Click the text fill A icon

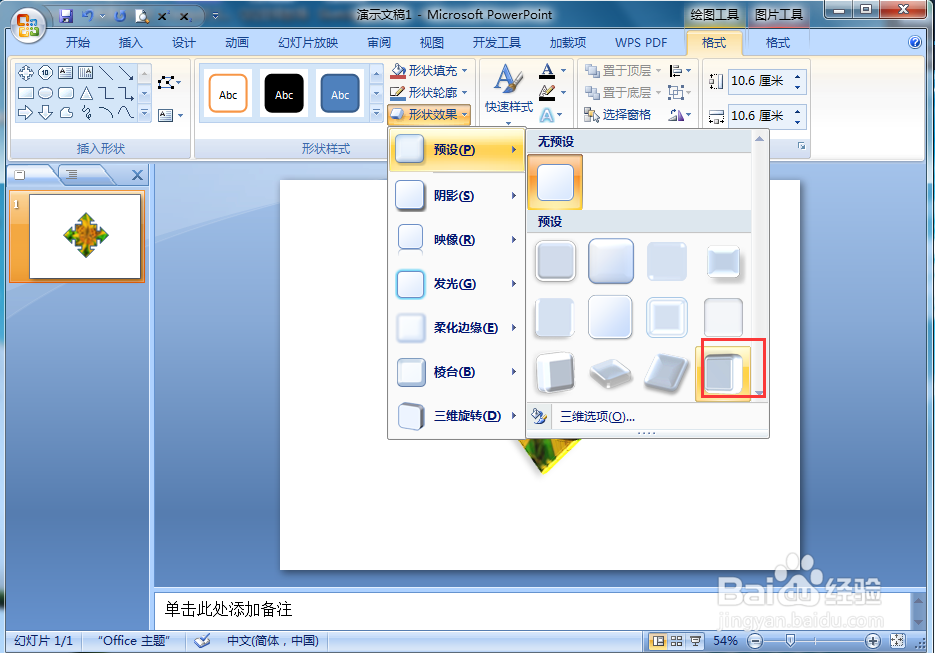tap(547, 71)
